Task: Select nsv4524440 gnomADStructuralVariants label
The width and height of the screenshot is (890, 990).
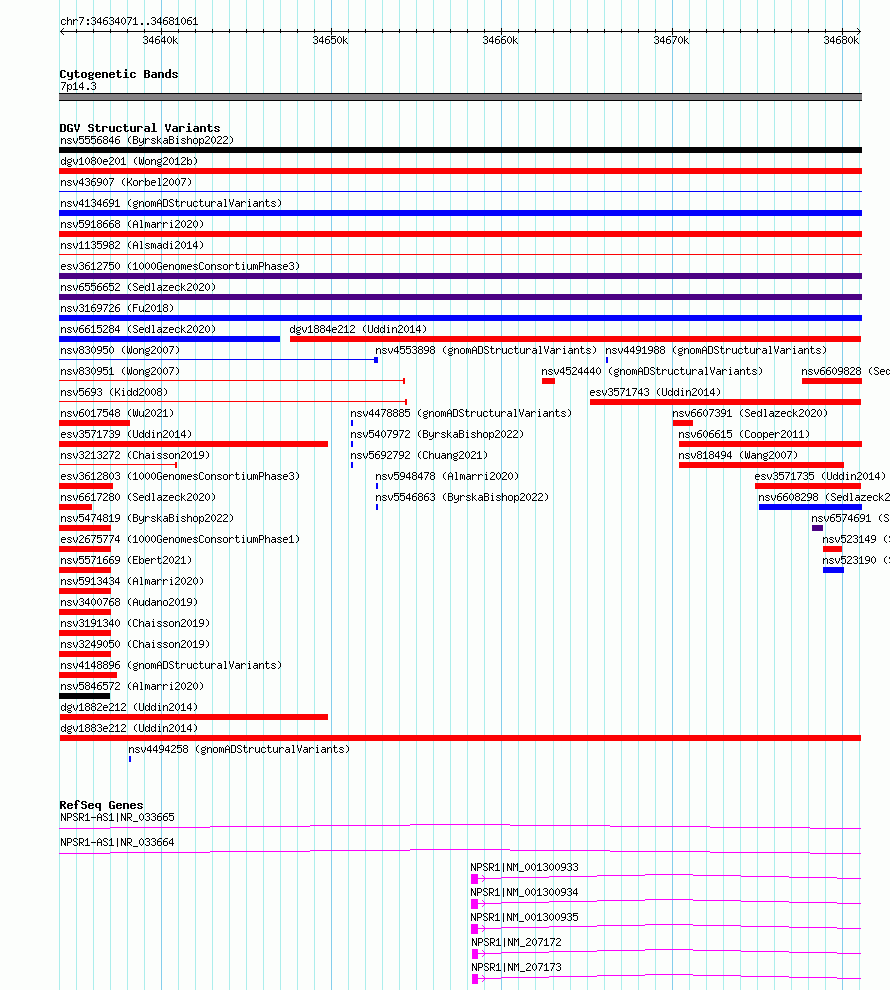Action: (651, 371)
